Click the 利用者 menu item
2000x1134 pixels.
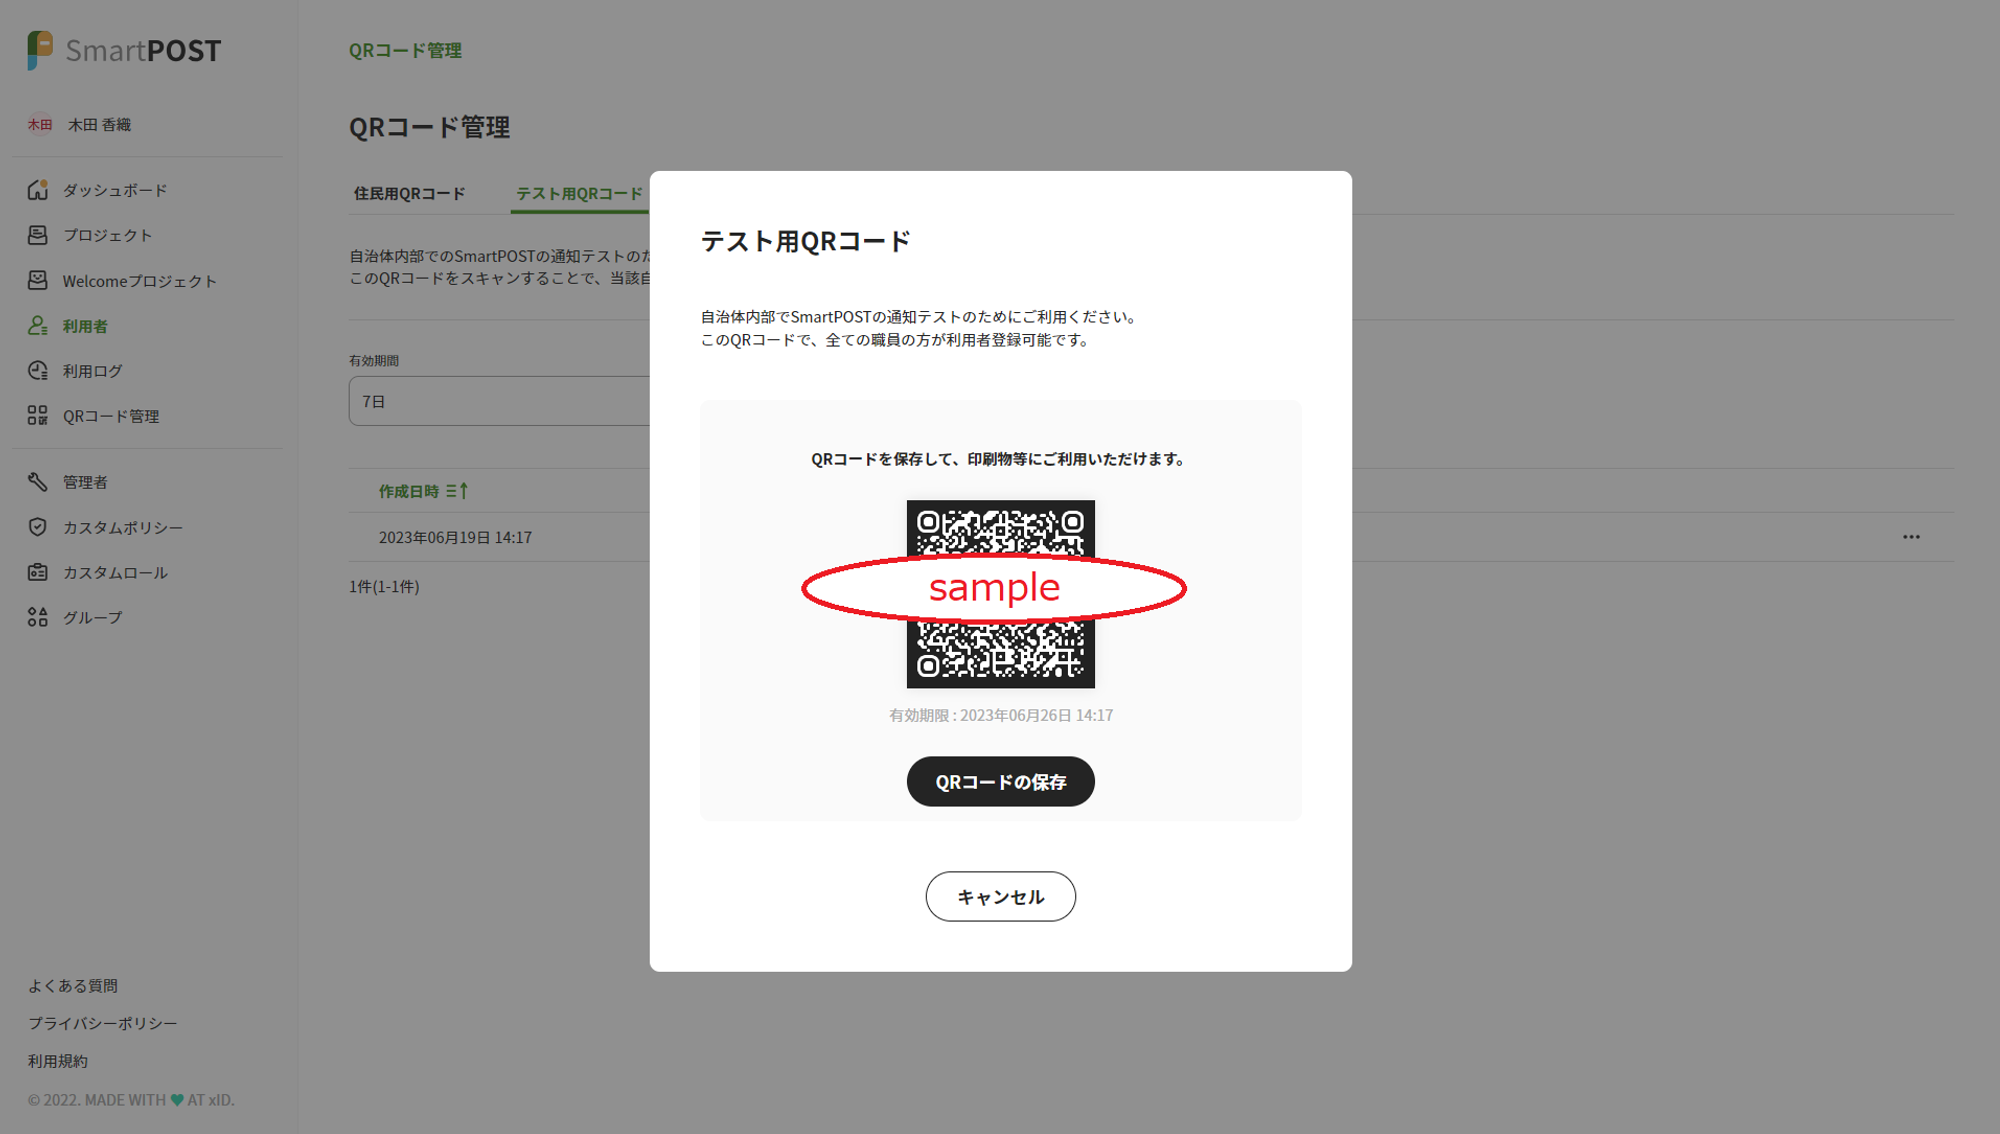[x=85, y=326]
